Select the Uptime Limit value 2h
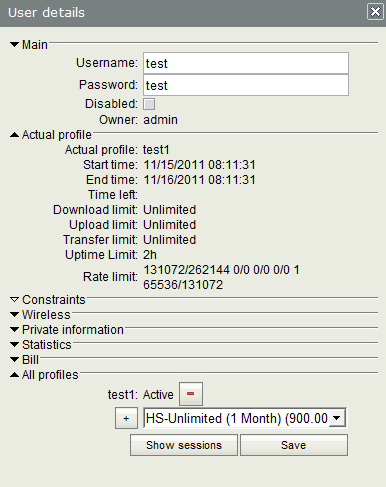 [150, 255]
